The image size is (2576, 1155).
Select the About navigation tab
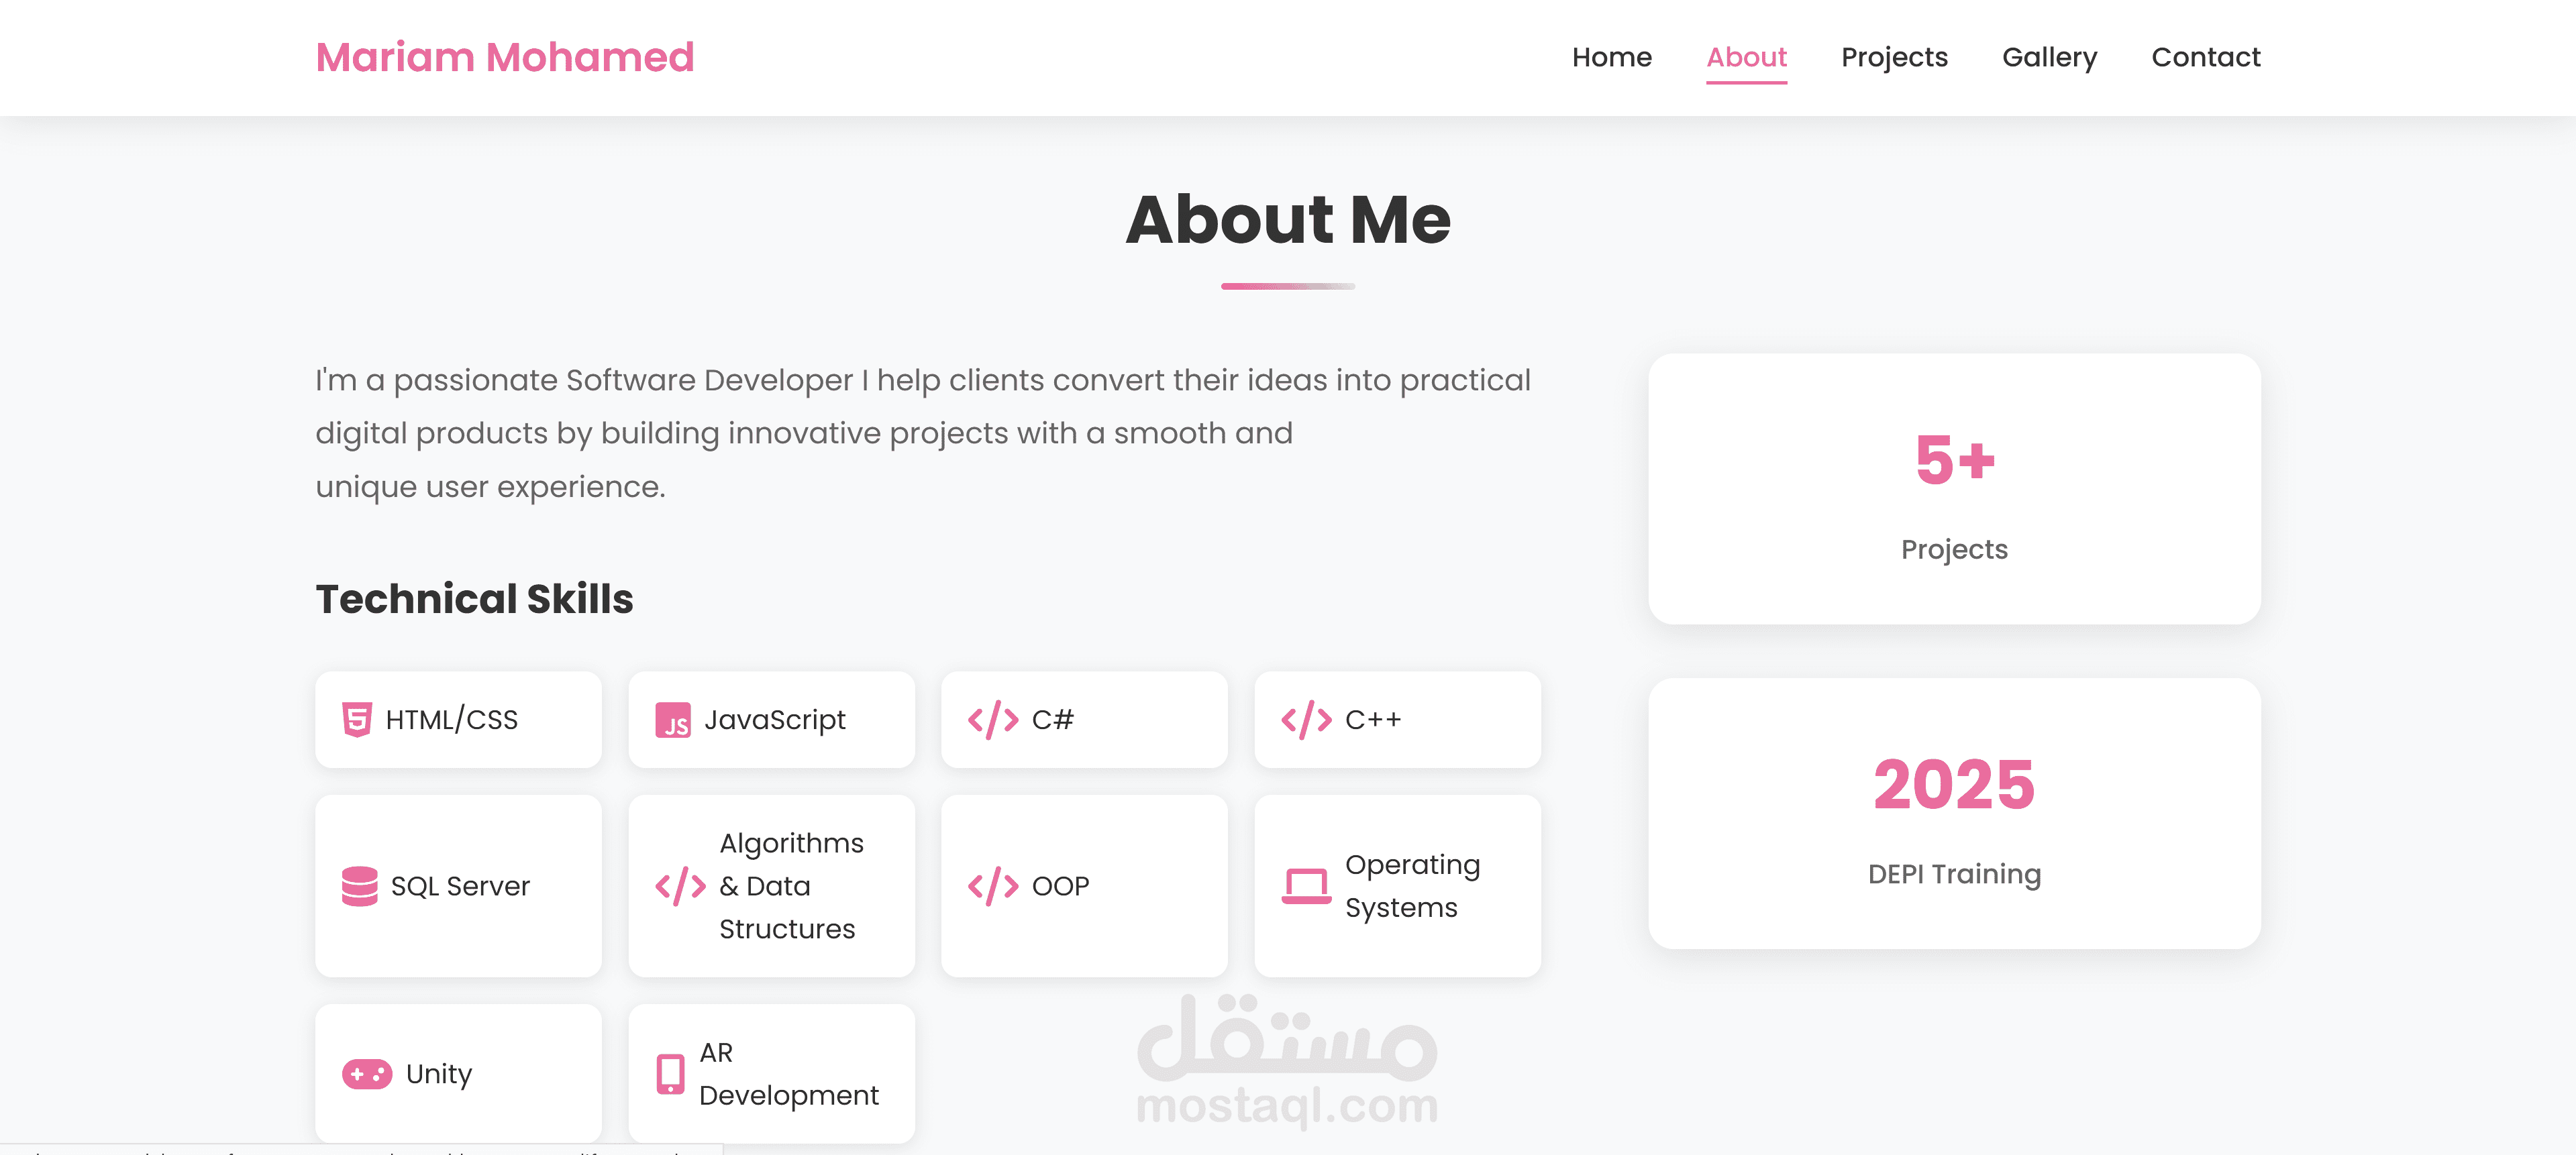click(x=1746, y=57)
